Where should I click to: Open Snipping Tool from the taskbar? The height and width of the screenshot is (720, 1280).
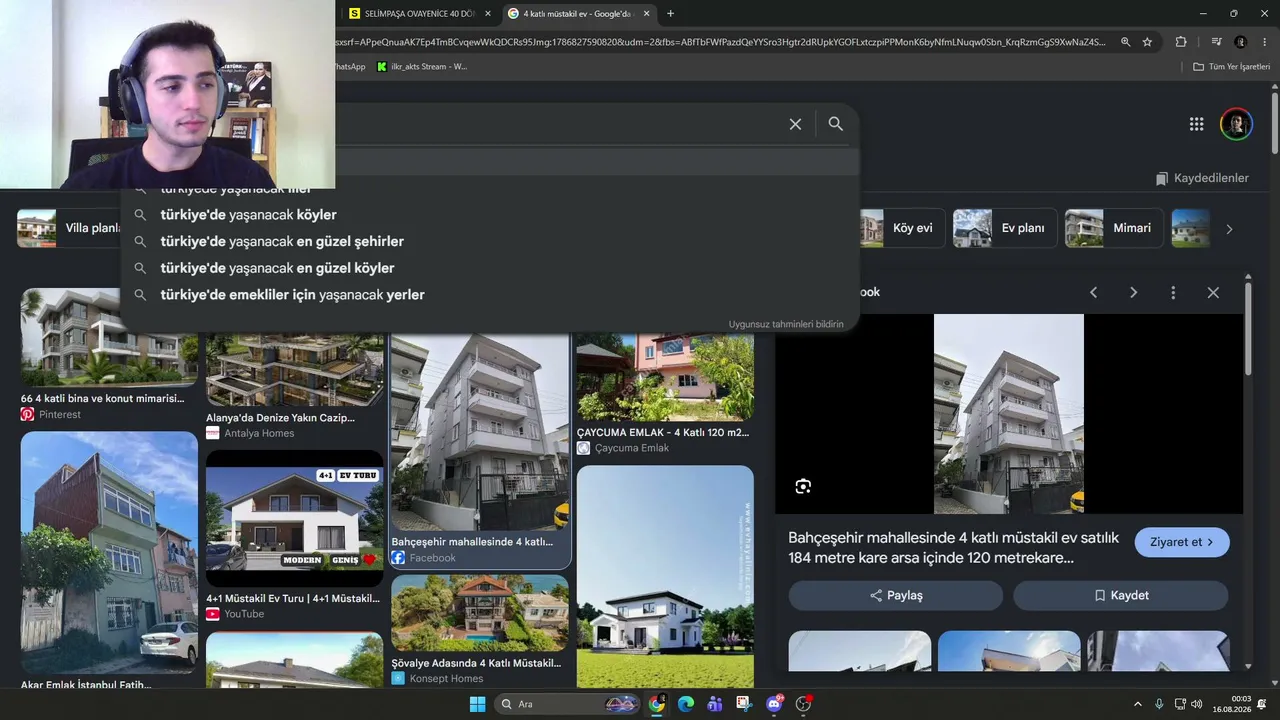click(x=744, y=704)
